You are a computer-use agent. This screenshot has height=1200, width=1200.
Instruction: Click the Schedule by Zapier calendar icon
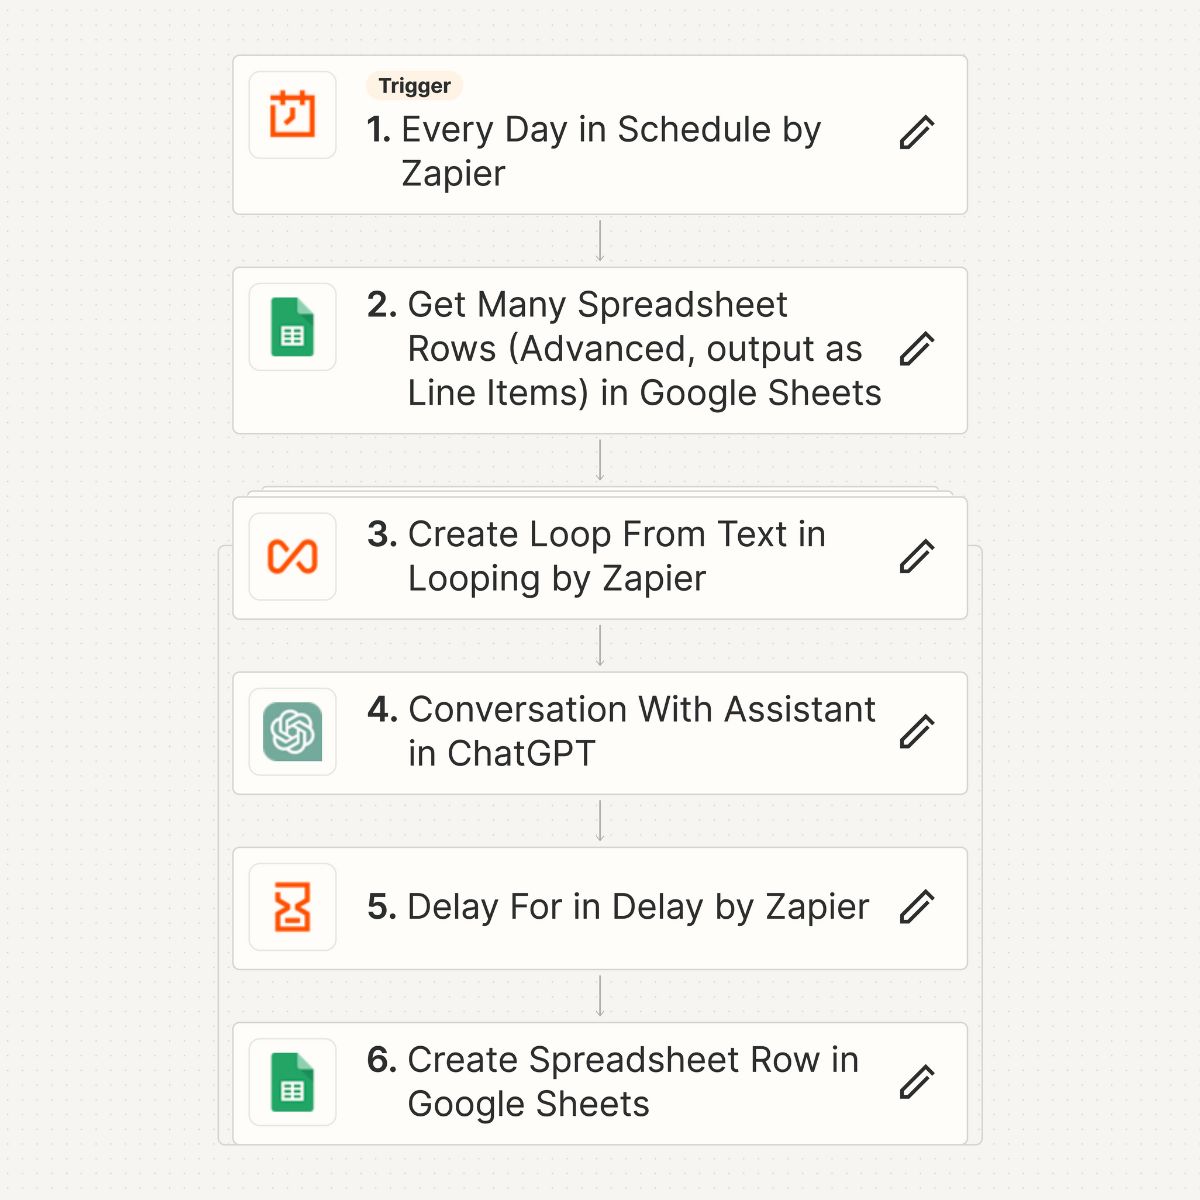click(292, 115)
